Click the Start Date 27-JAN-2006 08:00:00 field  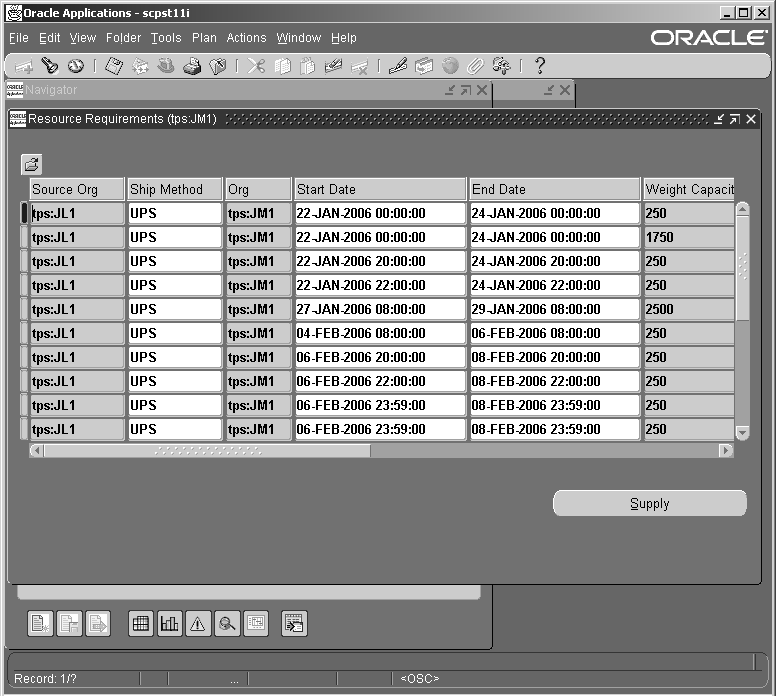(380, 309)
